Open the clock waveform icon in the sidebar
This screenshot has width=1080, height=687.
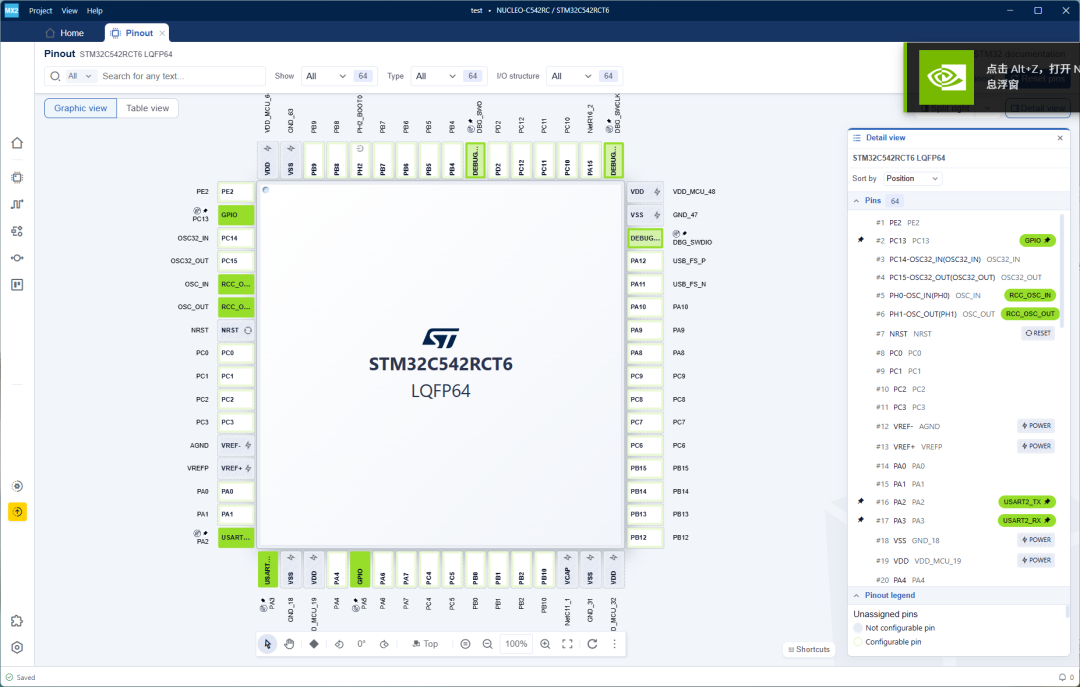pos(17,204)
